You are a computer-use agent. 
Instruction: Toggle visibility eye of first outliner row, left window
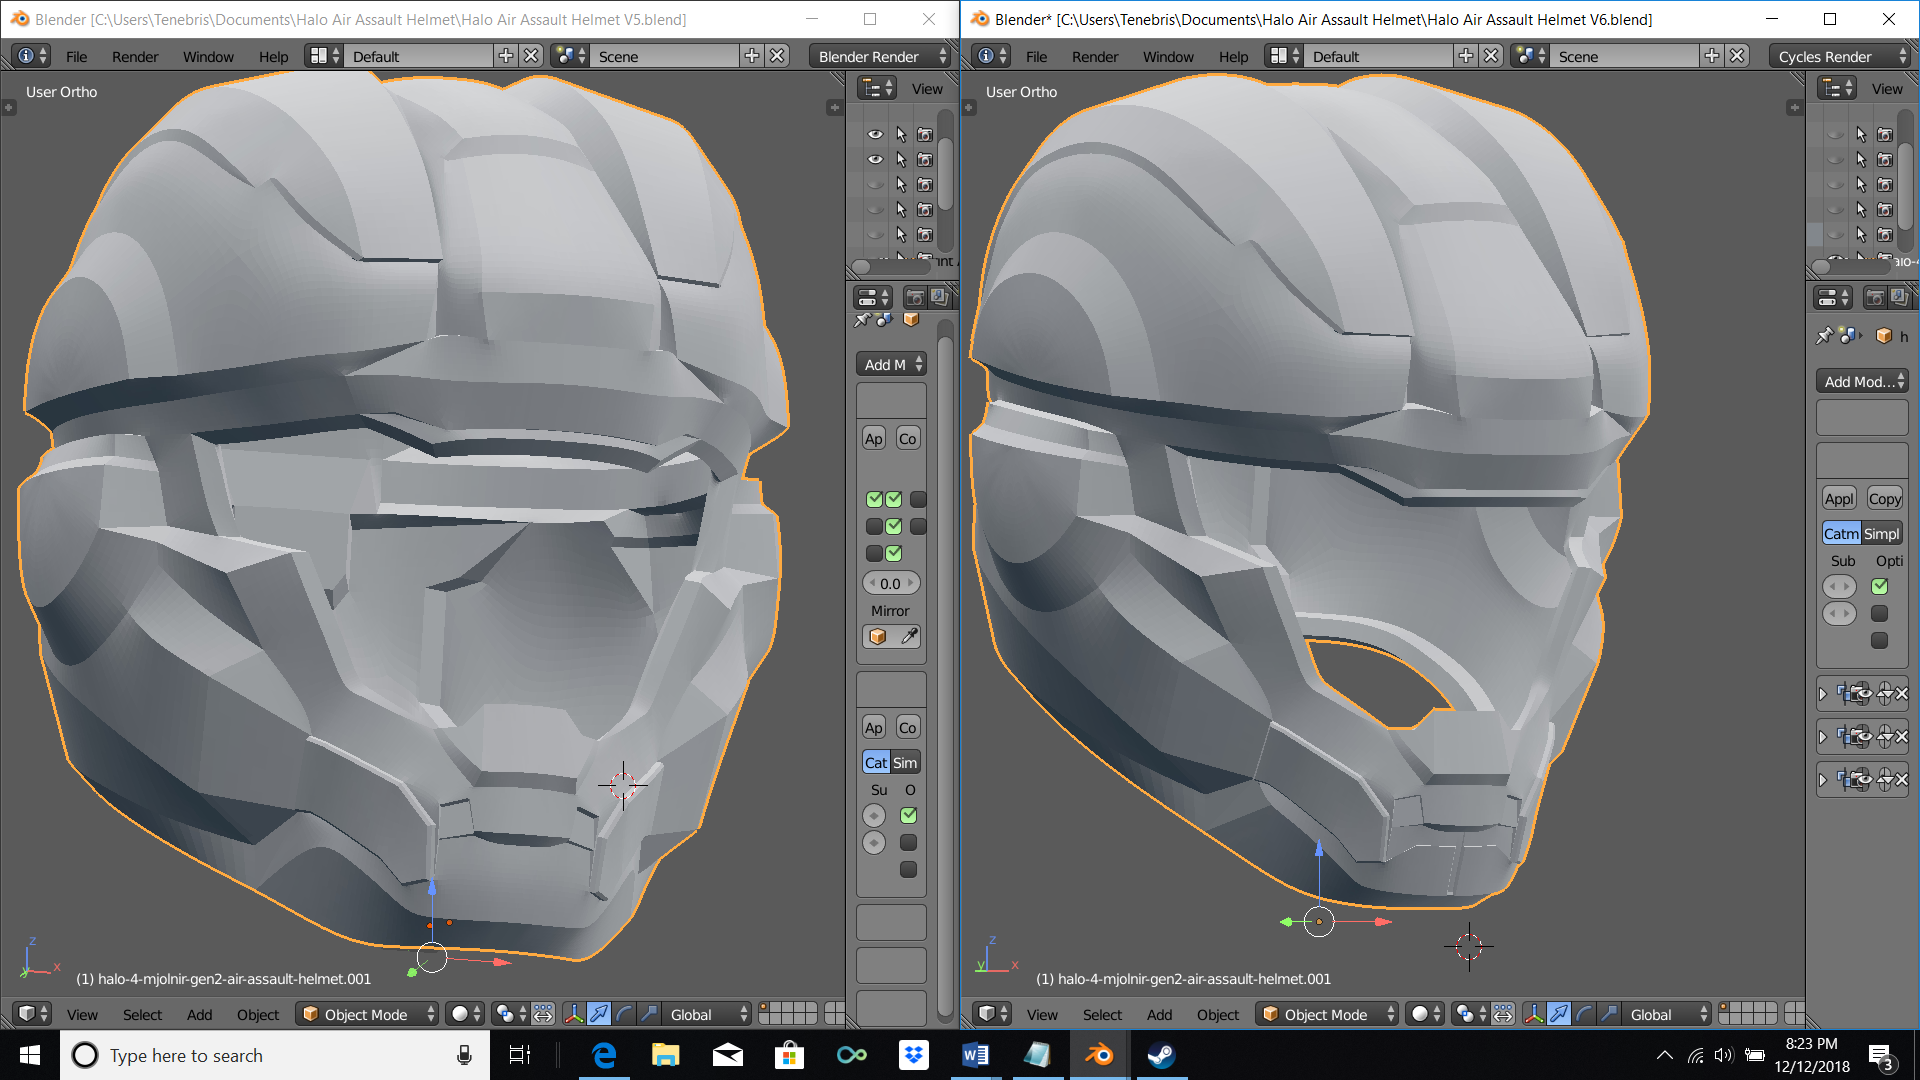click(875, 134)
